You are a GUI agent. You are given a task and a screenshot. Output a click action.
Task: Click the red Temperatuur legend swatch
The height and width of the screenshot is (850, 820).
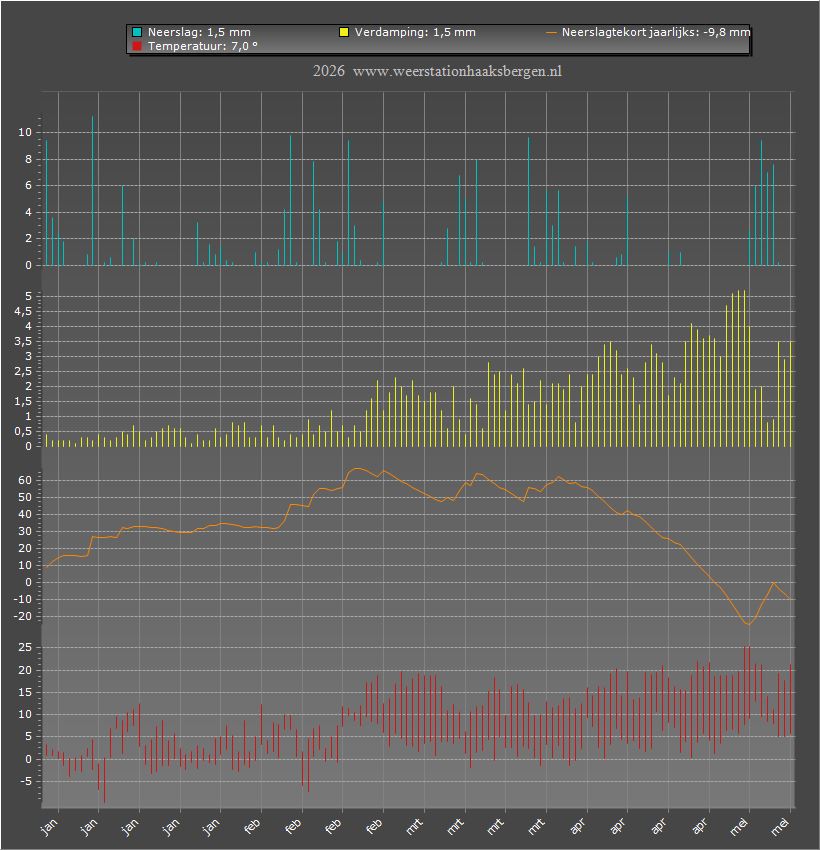(x=137, y=46)
